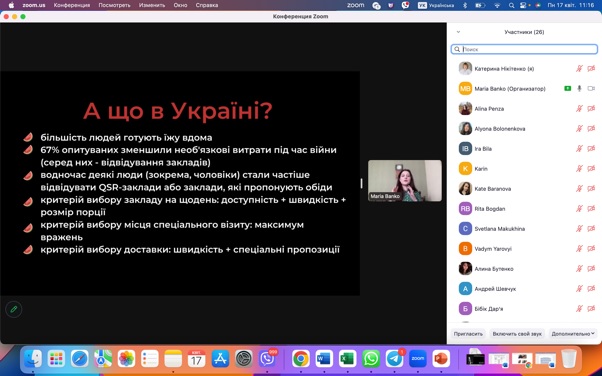Open the Посмотреть menu
Viewport: 602px width, 376px height.
click(114, 5)
